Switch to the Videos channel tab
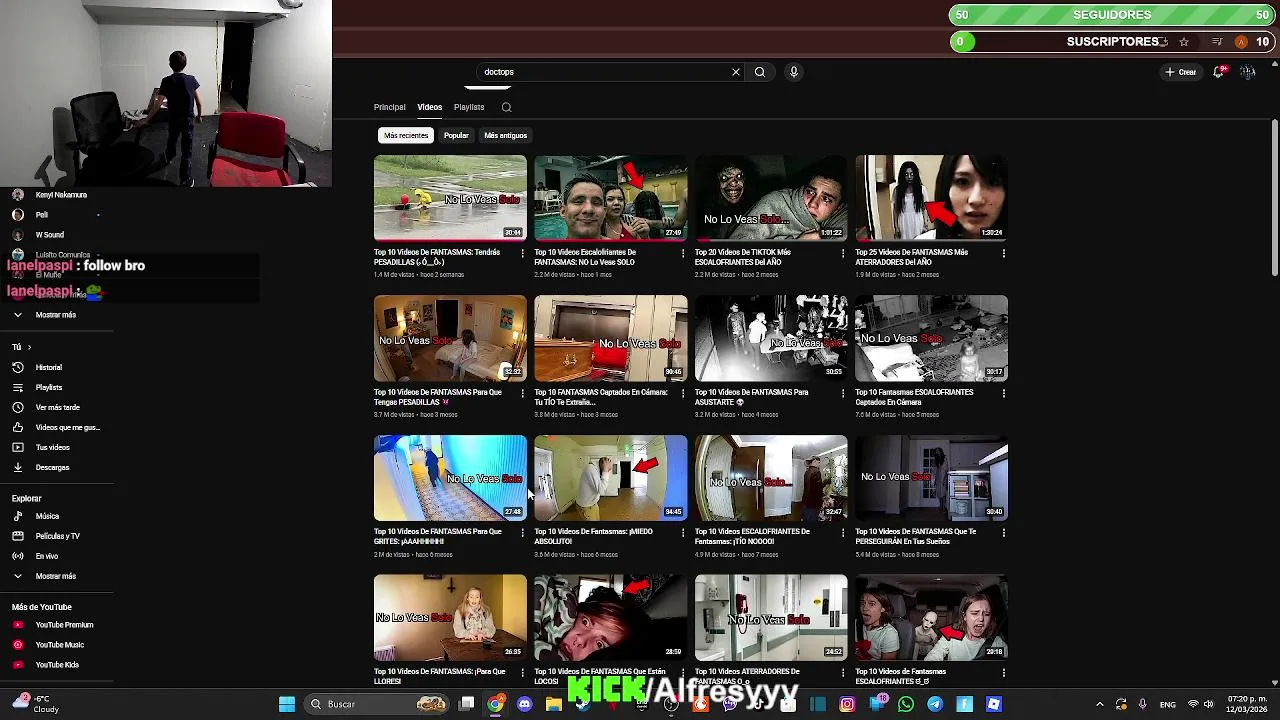Image resolution: width=1280 pixels, height=720 pixels. click(x=430, y=107)
